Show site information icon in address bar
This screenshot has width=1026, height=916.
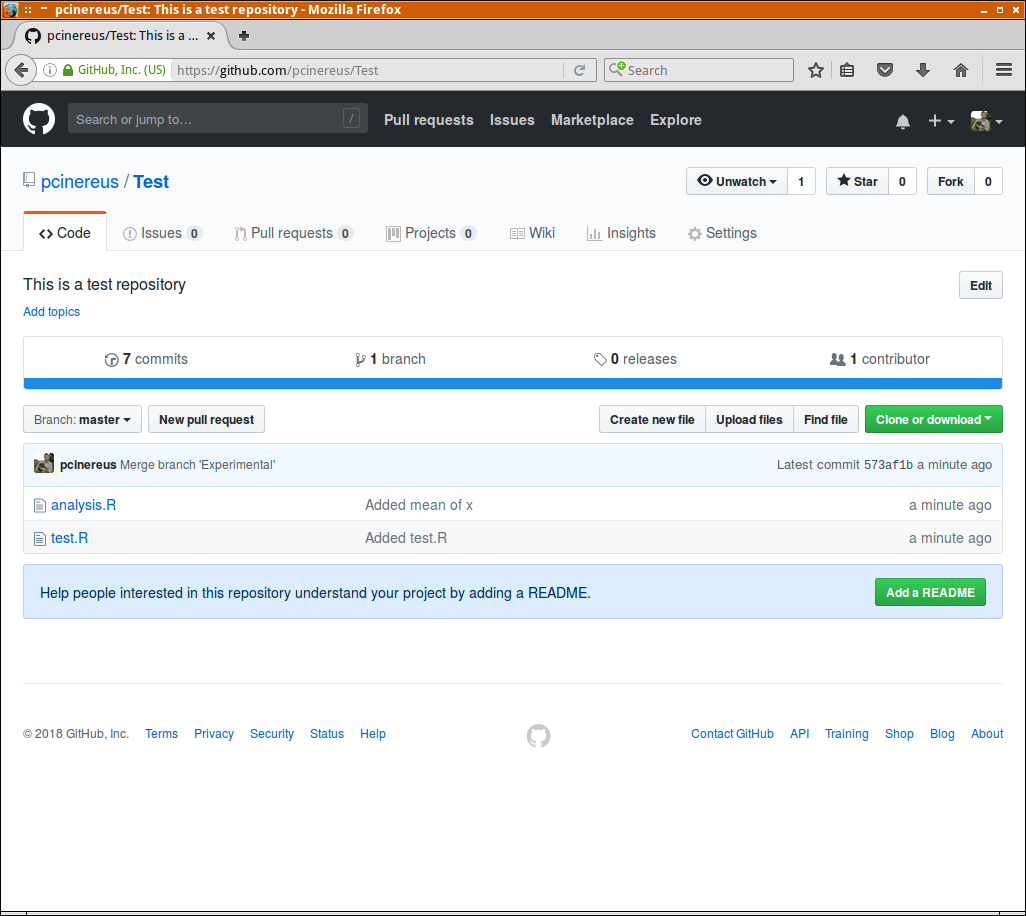tap(50, 70)
